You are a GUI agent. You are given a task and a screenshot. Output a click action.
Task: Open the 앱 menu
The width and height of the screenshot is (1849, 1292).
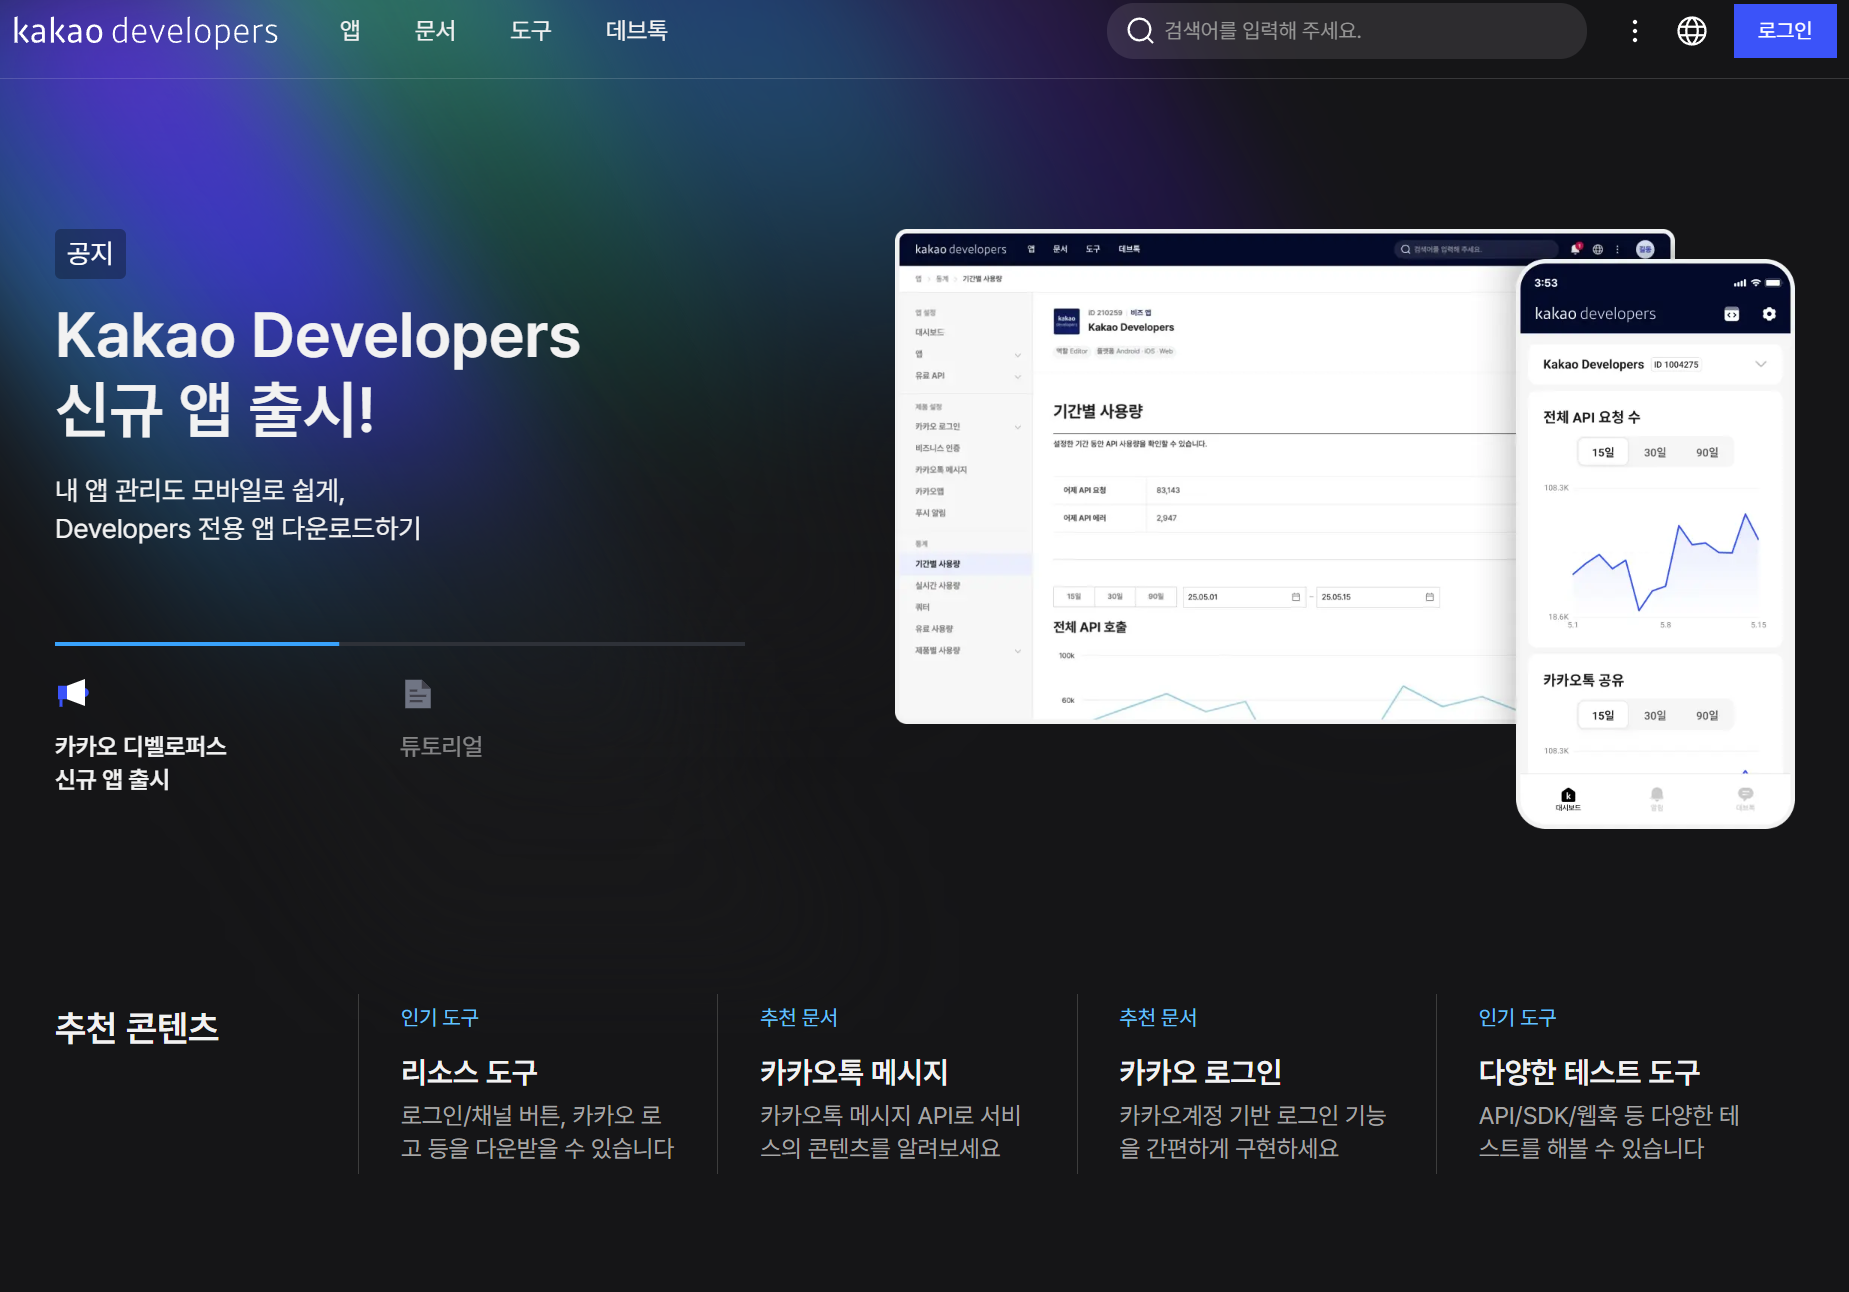(350, 31)
